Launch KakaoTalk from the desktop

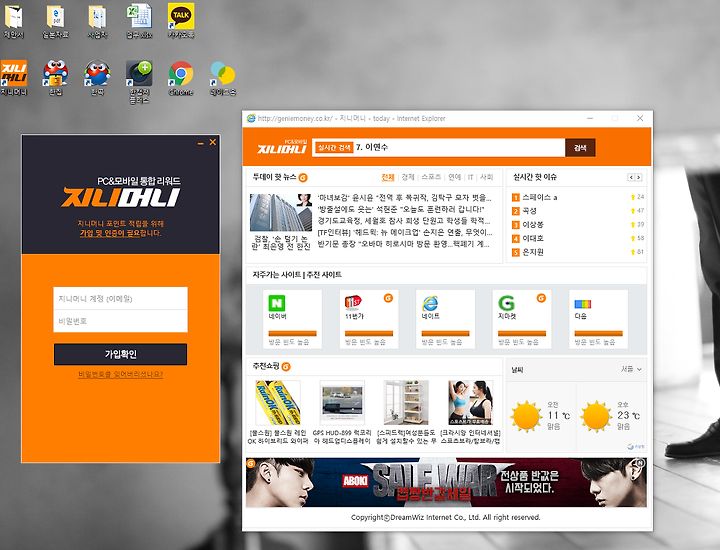coord(181,21)
